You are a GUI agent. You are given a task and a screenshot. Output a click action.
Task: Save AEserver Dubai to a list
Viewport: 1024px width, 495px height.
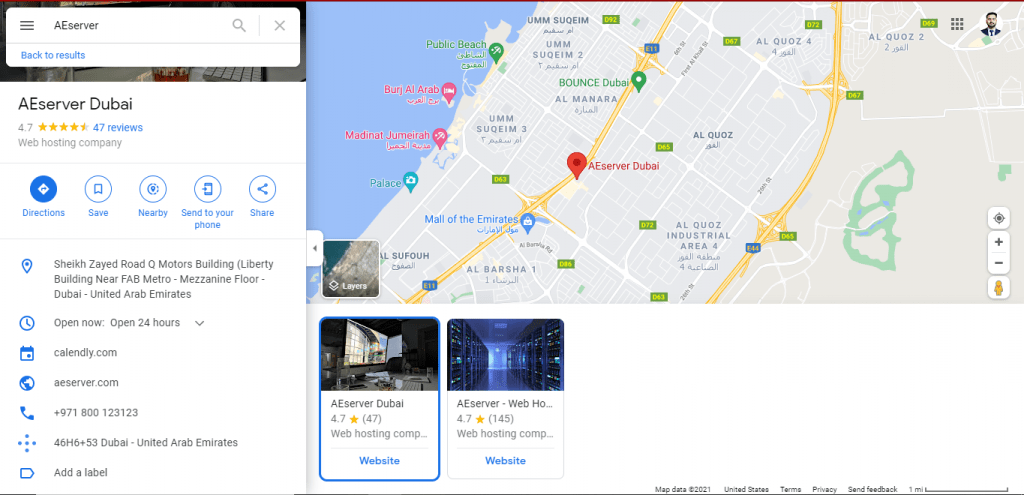point(98,188)
